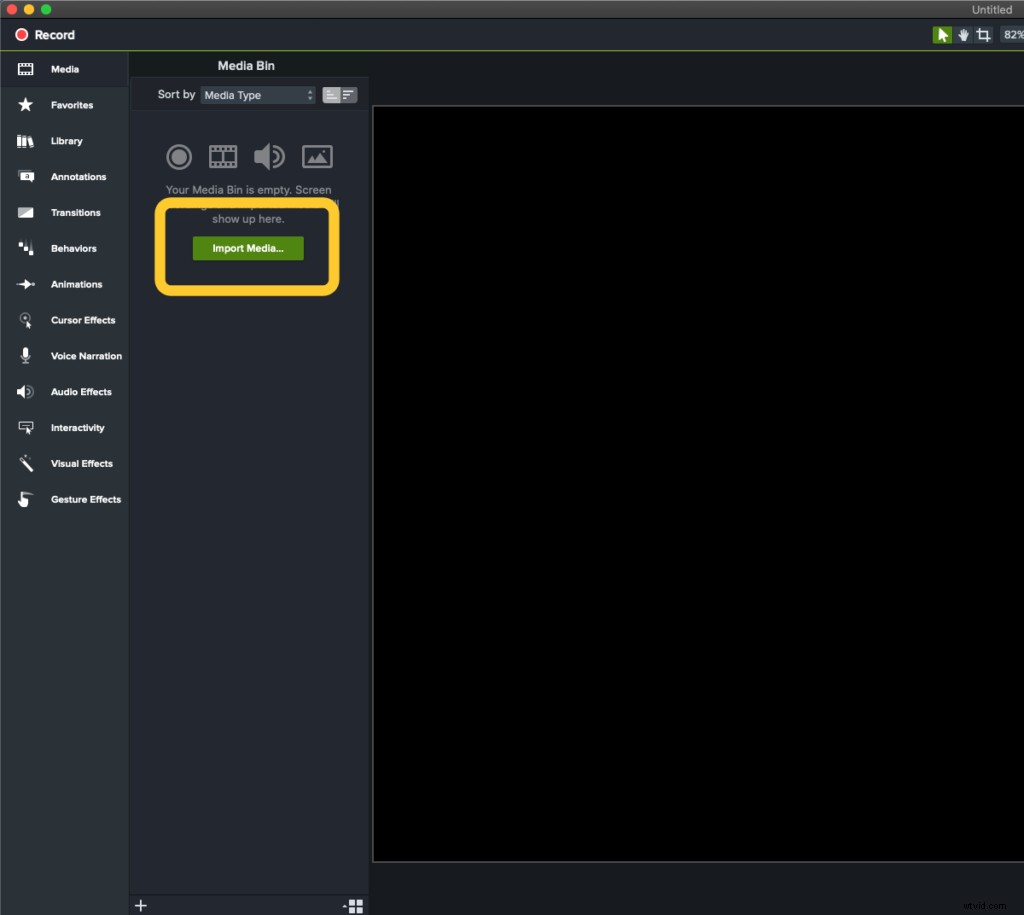Image resolution: width=1024 pixels, height=915 pixels.
Task: Switch to the Transitions tab
Action: (x=25, y=212)
